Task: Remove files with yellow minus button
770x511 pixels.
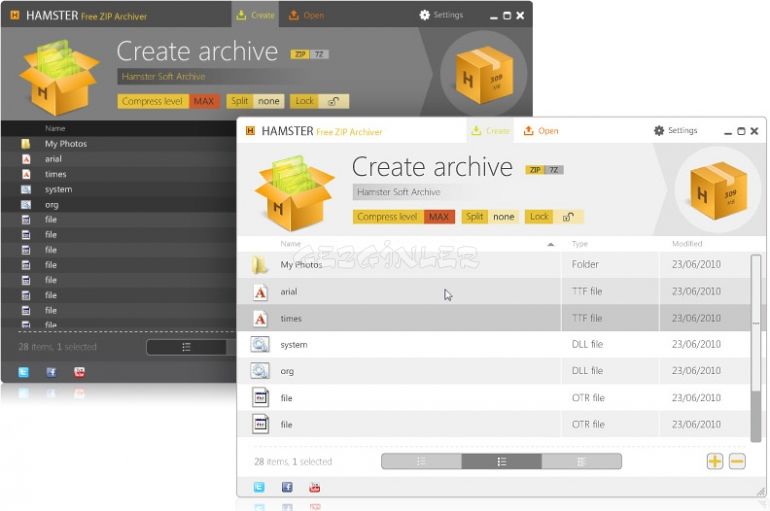Action: [737, 461]
